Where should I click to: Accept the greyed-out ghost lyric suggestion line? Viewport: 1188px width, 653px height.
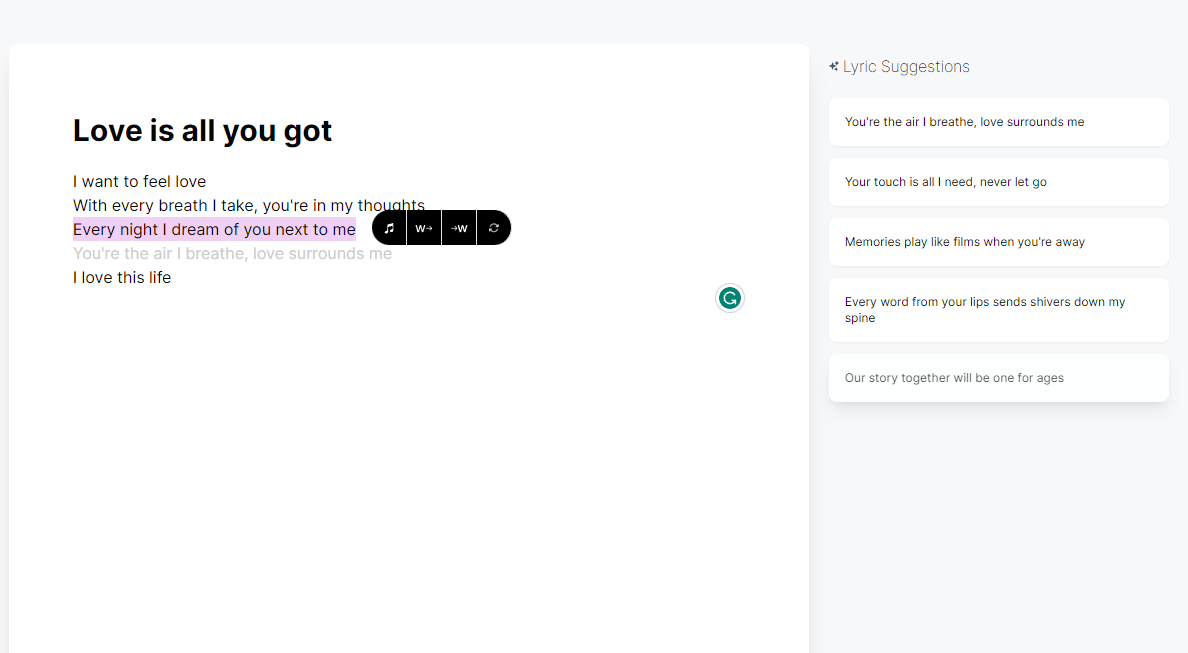pyautogui.click(x=232, y=254)
